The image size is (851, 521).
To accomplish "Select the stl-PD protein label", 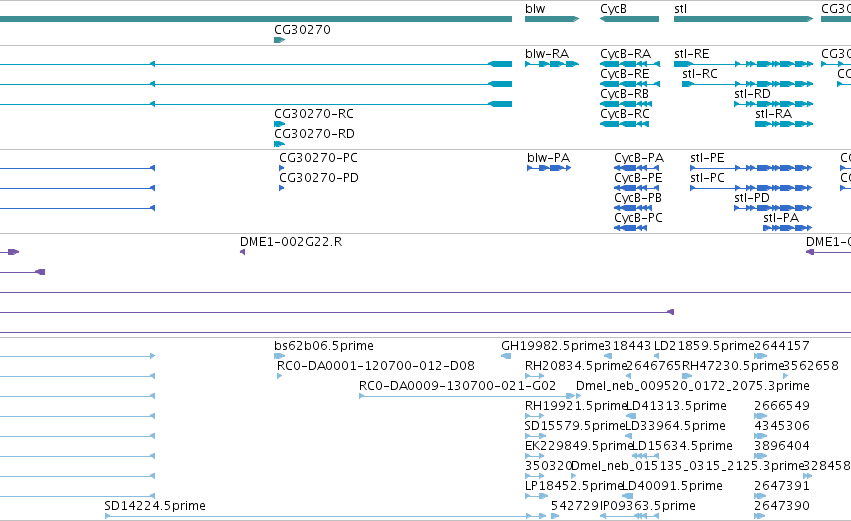I will tap(752, 198).
